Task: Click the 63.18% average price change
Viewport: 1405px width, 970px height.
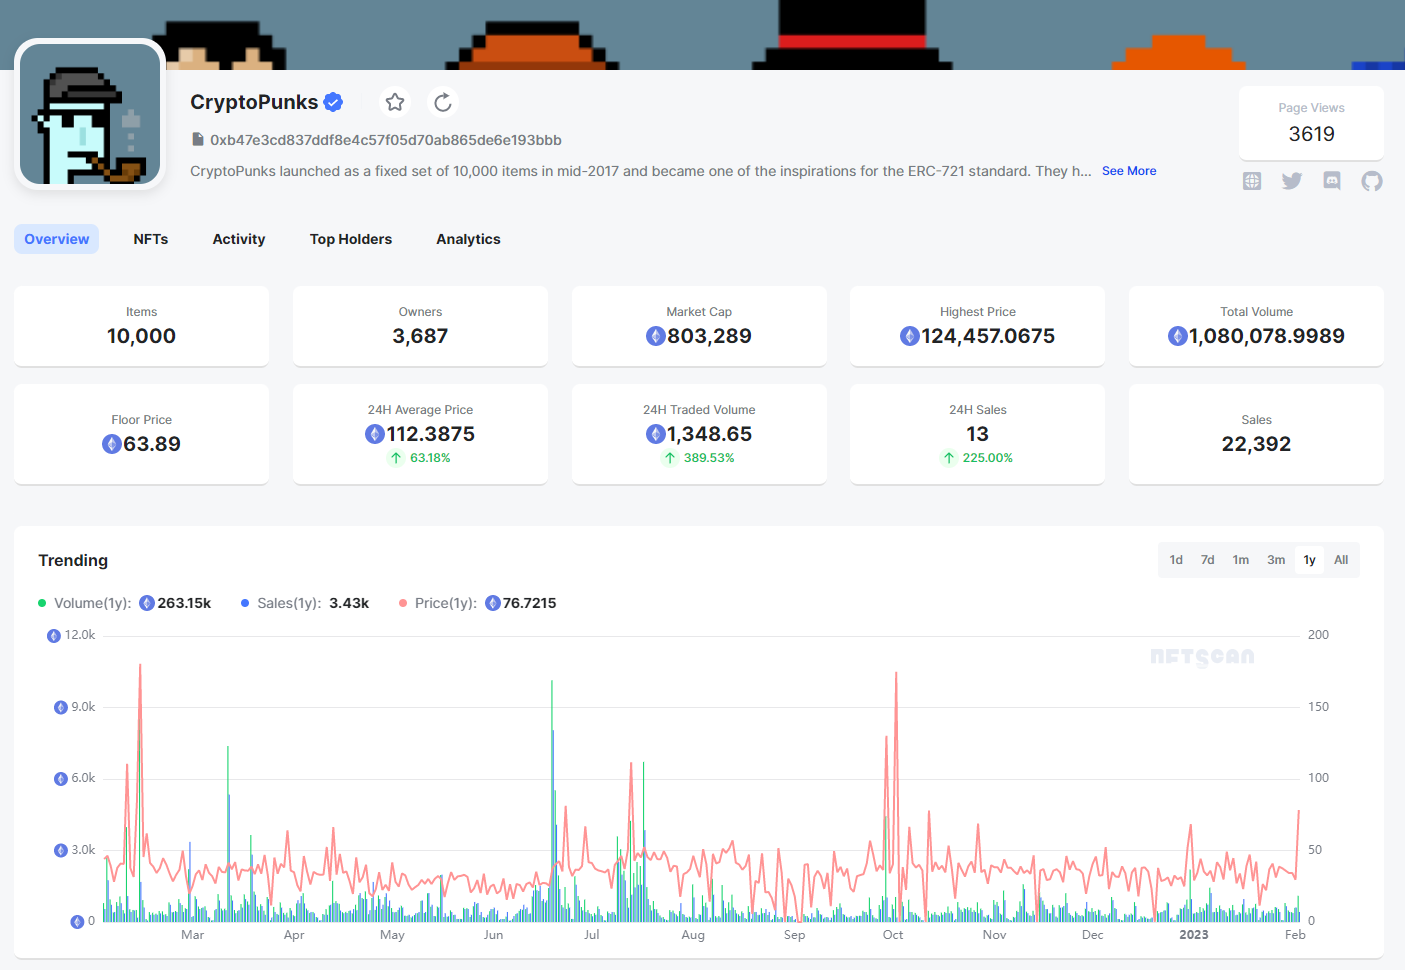Action: [430, 458]
